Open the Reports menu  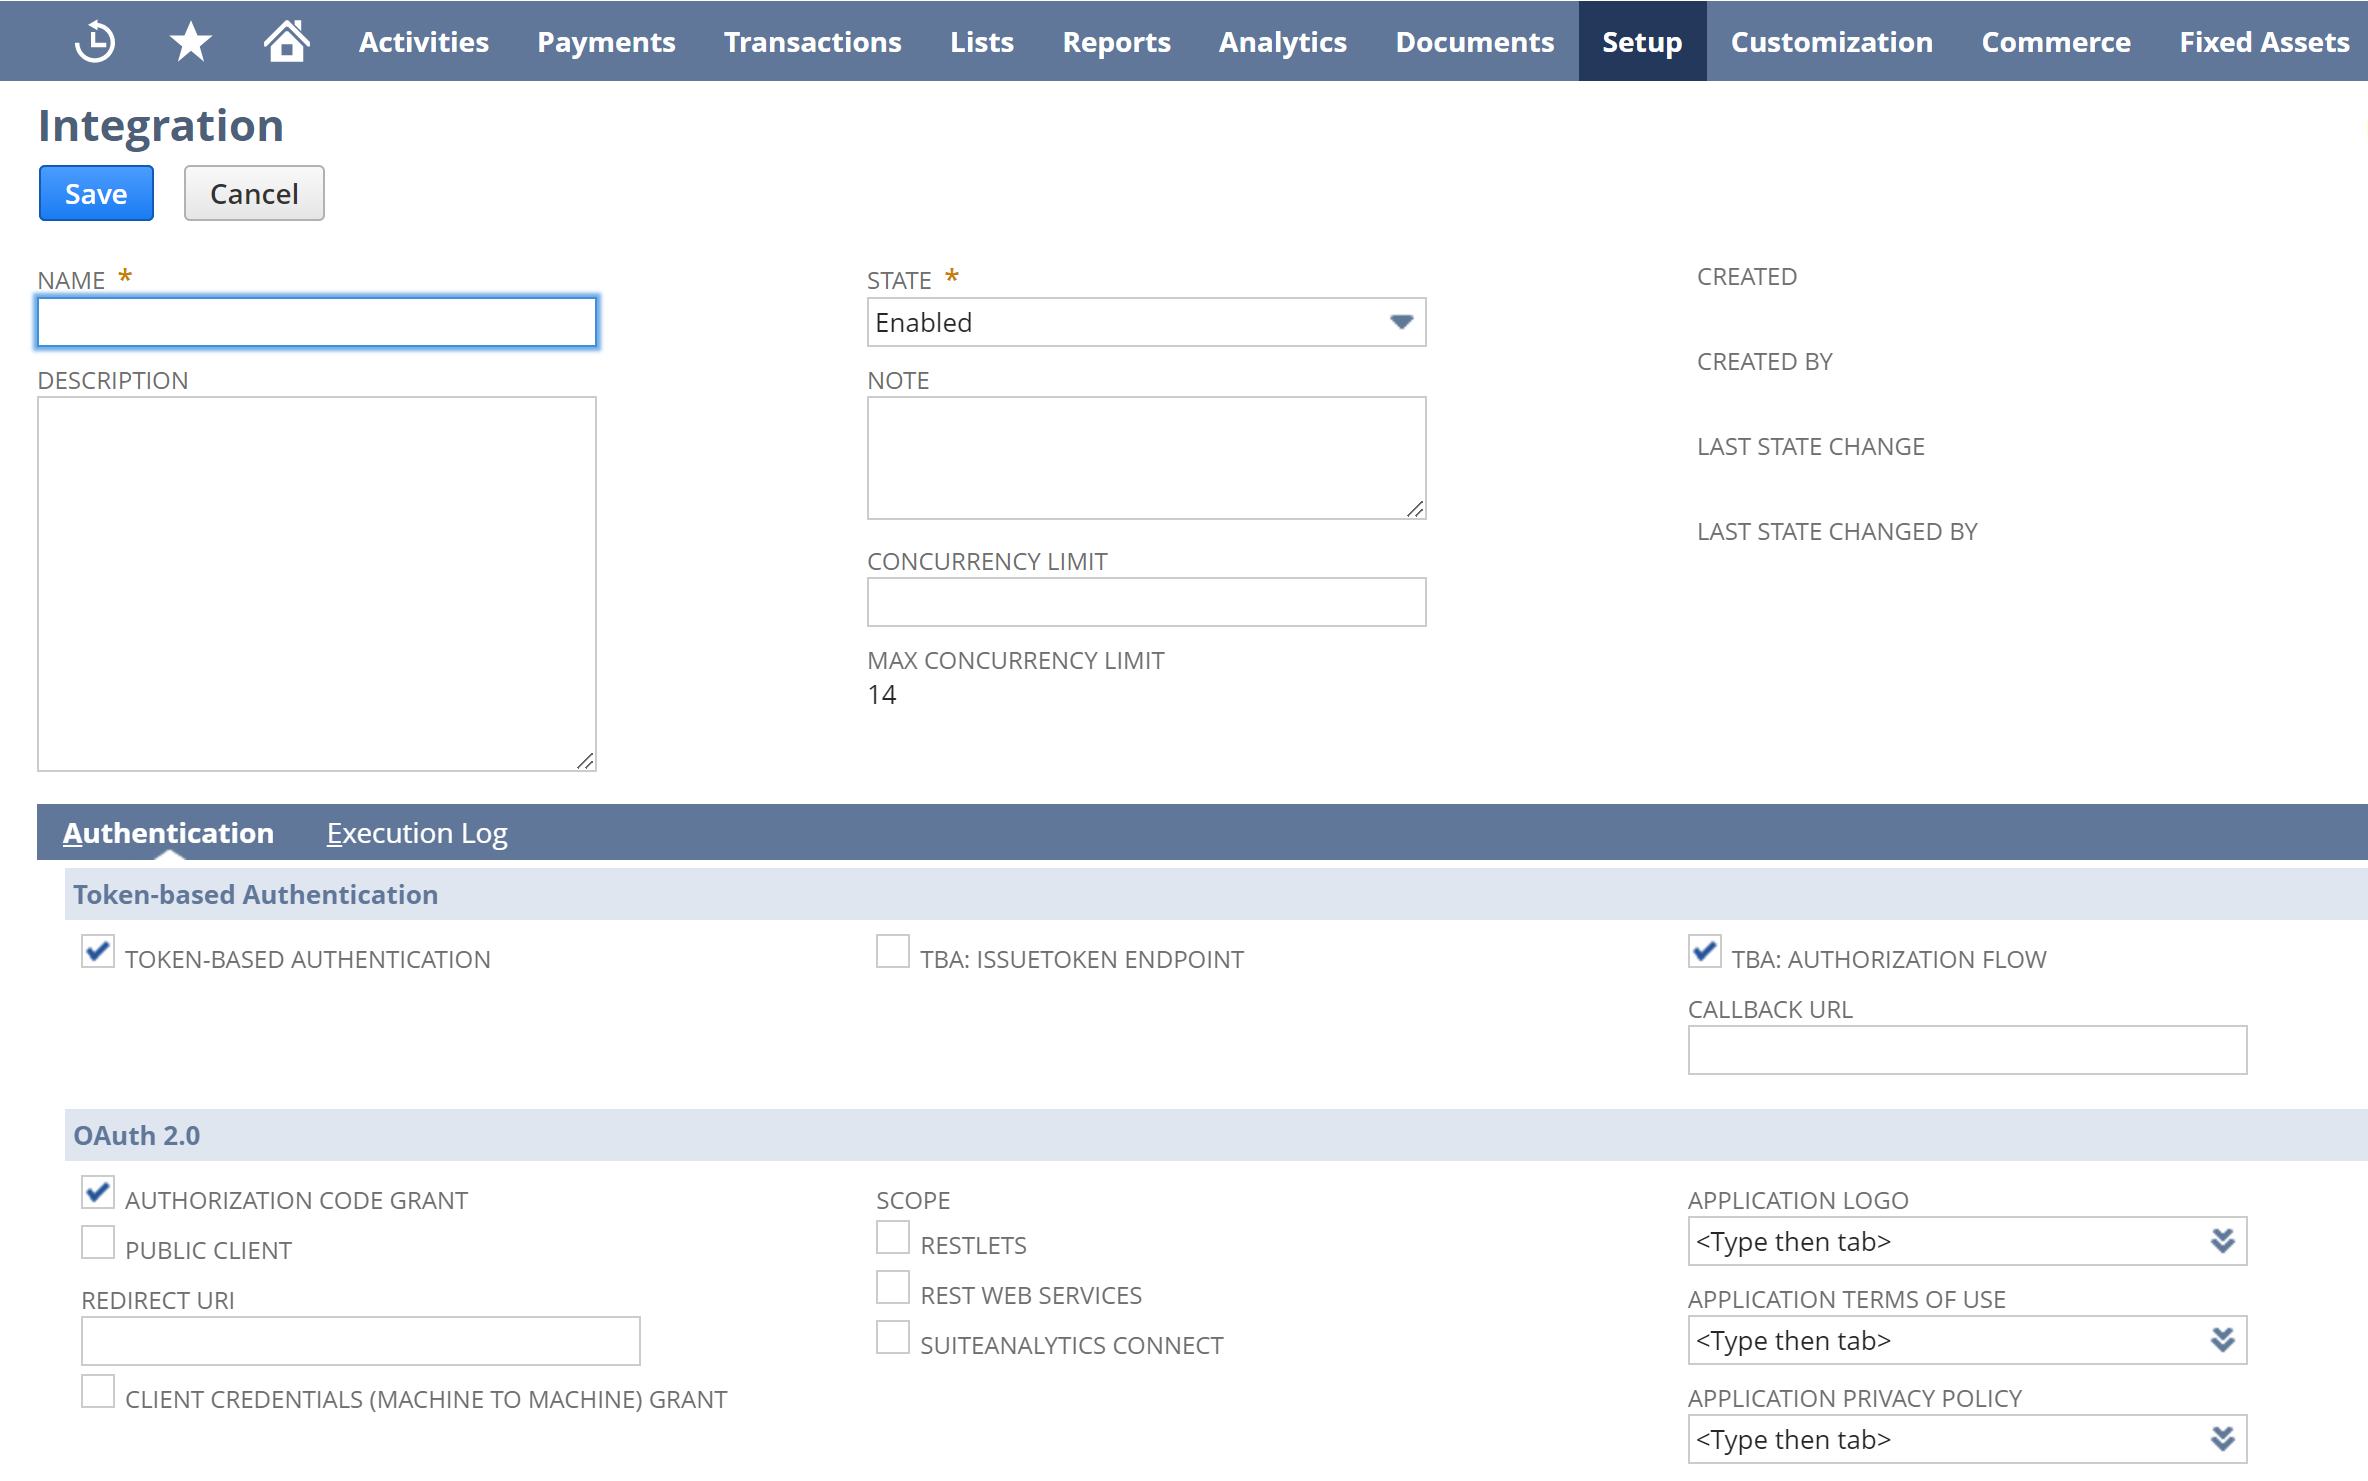1116,41
